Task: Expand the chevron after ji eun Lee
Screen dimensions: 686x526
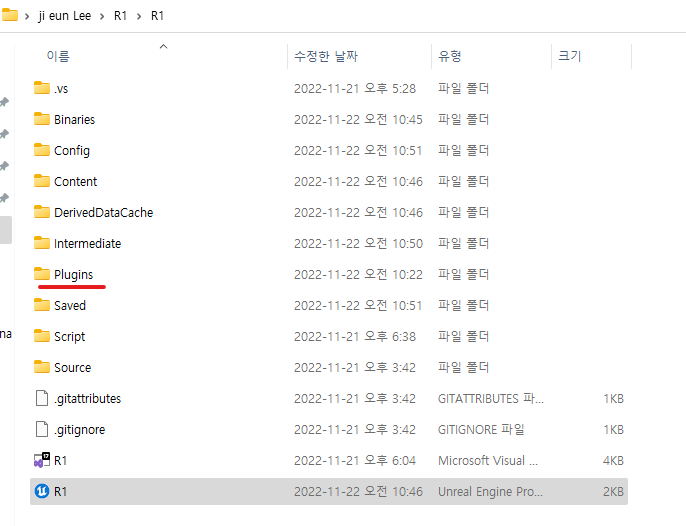Action: click(x=102, y=16)
